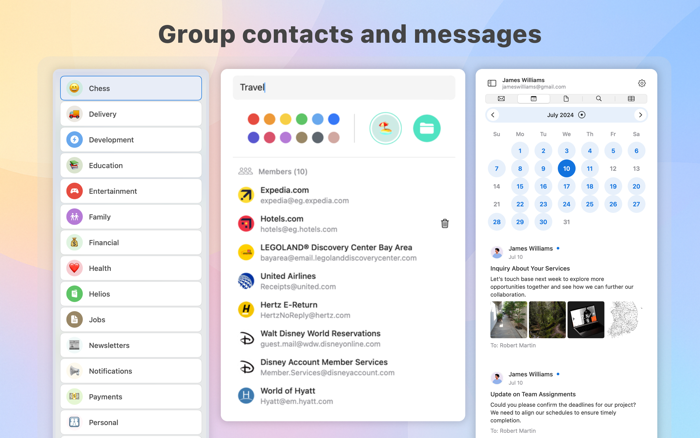Image resolution: width=700 pixels, height=438 pixels.
Task: Pick the red color swatch
Action: pos(253,119)
